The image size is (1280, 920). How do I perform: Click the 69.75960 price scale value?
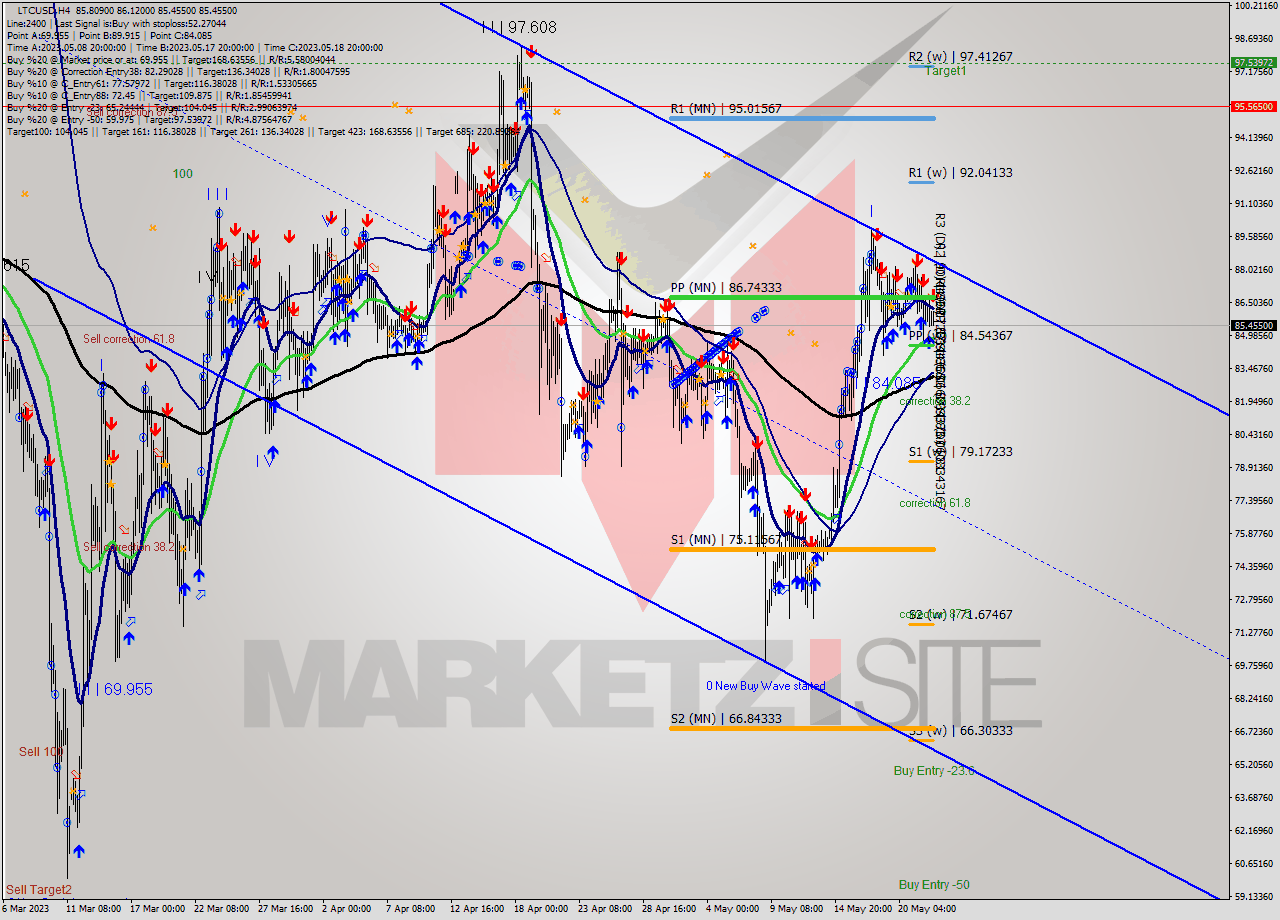(x=1253, y=665)
